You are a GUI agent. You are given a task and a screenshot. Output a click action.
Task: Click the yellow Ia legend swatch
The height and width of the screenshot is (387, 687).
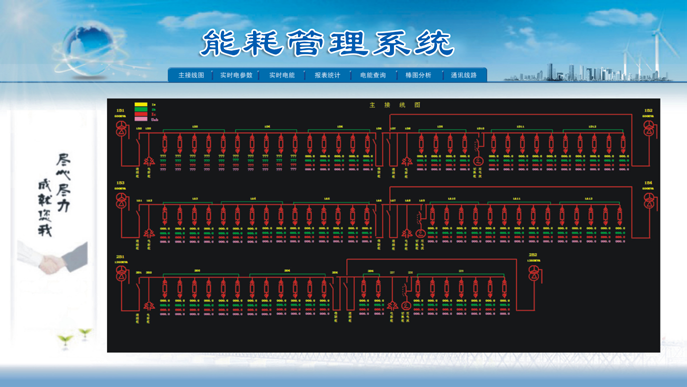141,105
